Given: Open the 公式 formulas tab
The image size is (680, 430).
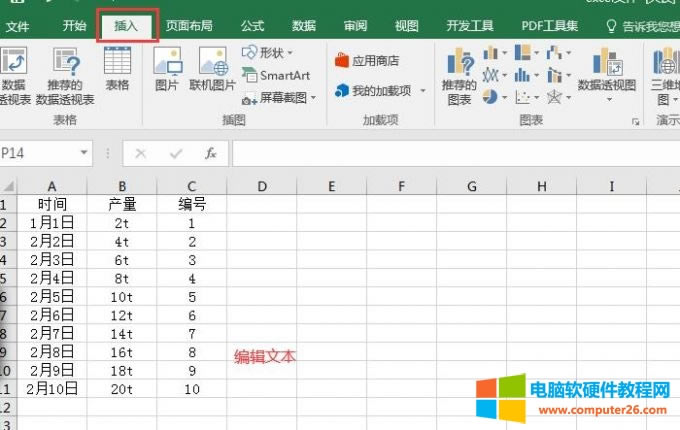Looking at the screenshot, I should click(x=252, y=26).
